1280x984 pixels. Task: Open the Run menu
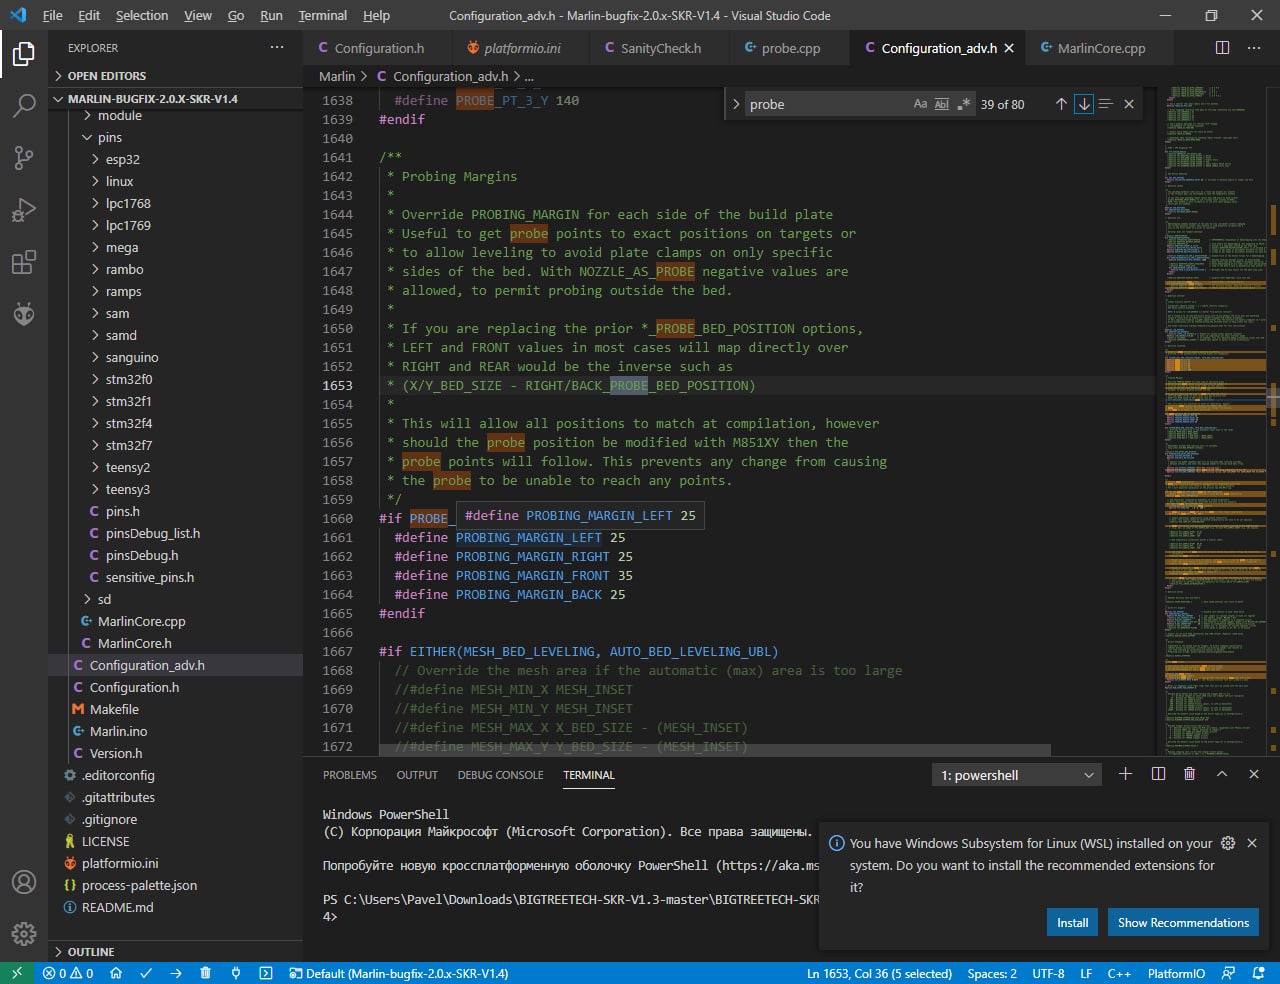point(271,15)
